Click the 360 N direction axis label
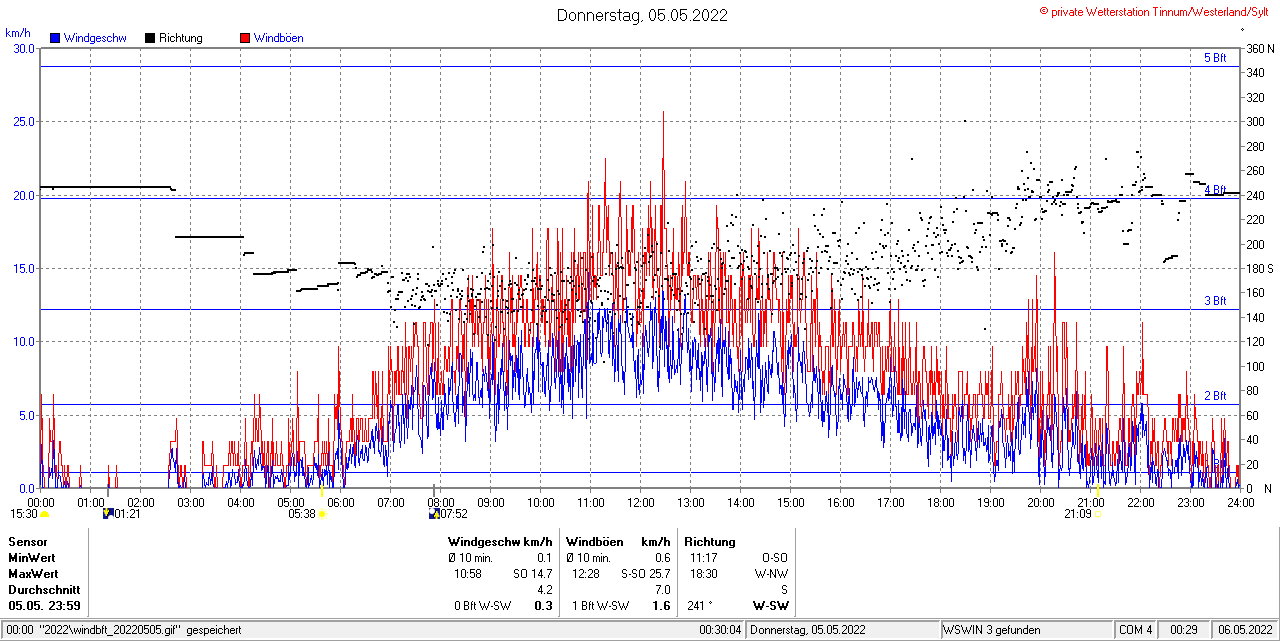 pos(1259,48)
